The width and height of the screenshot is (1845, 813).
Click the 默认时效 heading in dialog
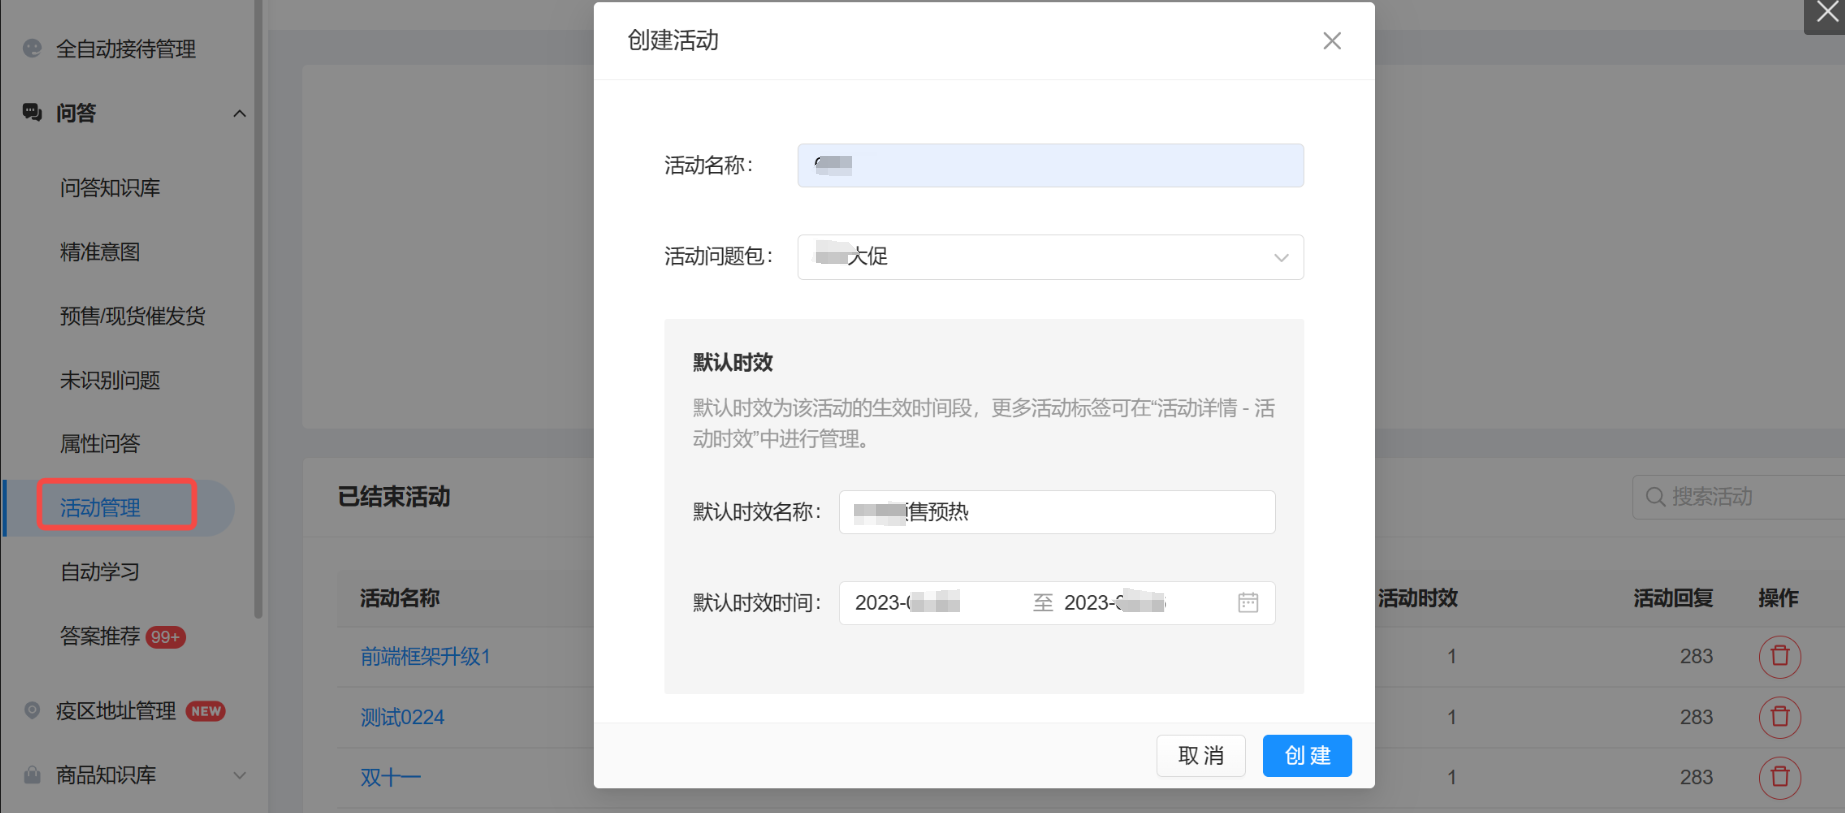pyautogui.click(x=733, y=362)
